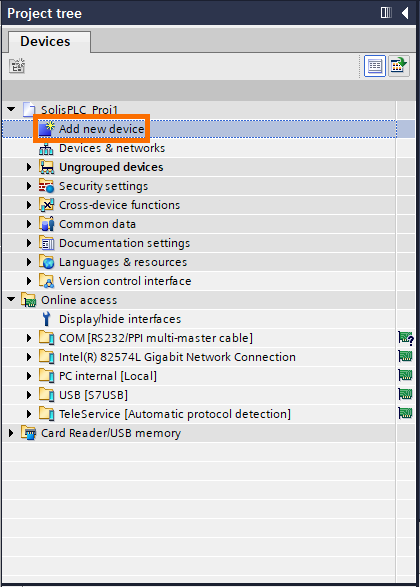
Task: Expand the Documentation settings node
Action: (29, 243)
